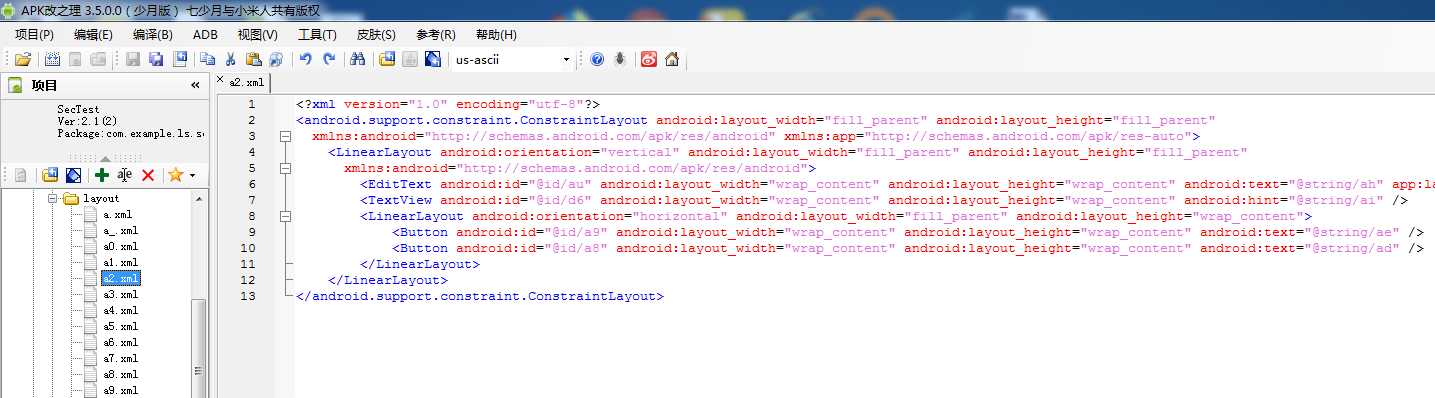The height and width of the screenshot is (398, 1435).
Task: Click the Copy icon in the main toolbar
Action: pos(208,59)
